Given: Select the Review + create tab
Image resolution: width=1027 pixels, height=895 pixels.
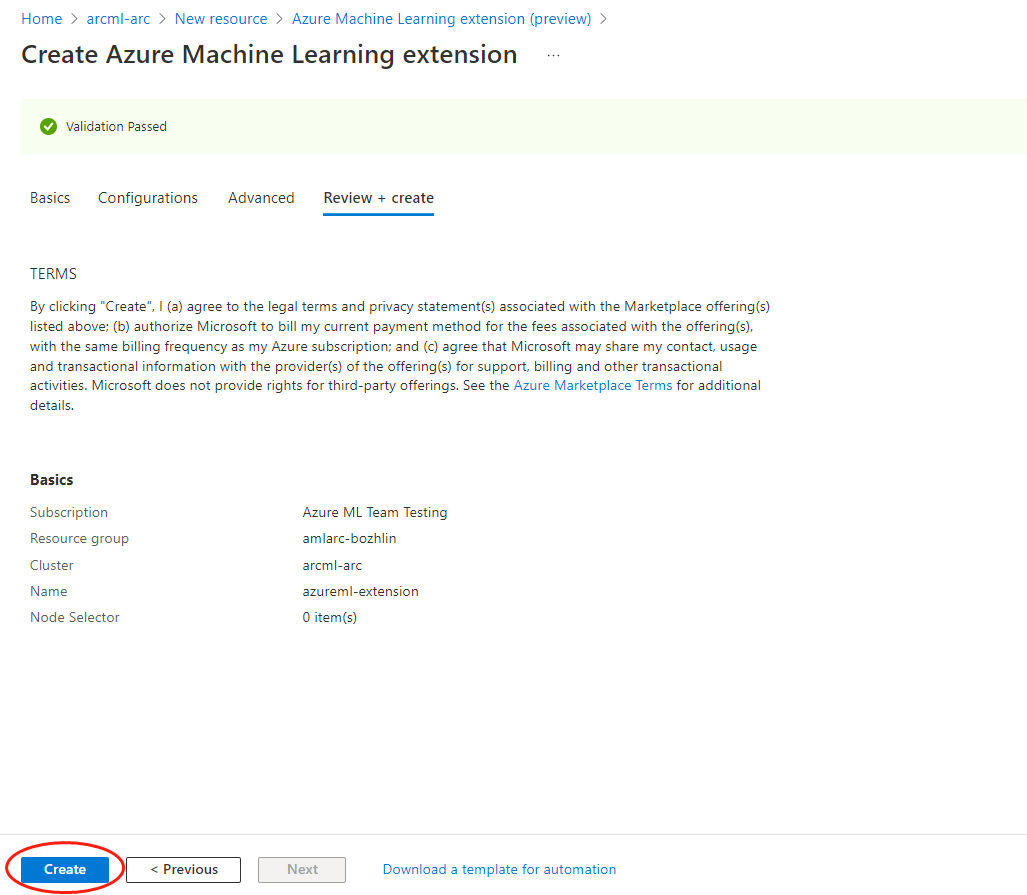Looking at the screenshot, I should coord(378,197).
